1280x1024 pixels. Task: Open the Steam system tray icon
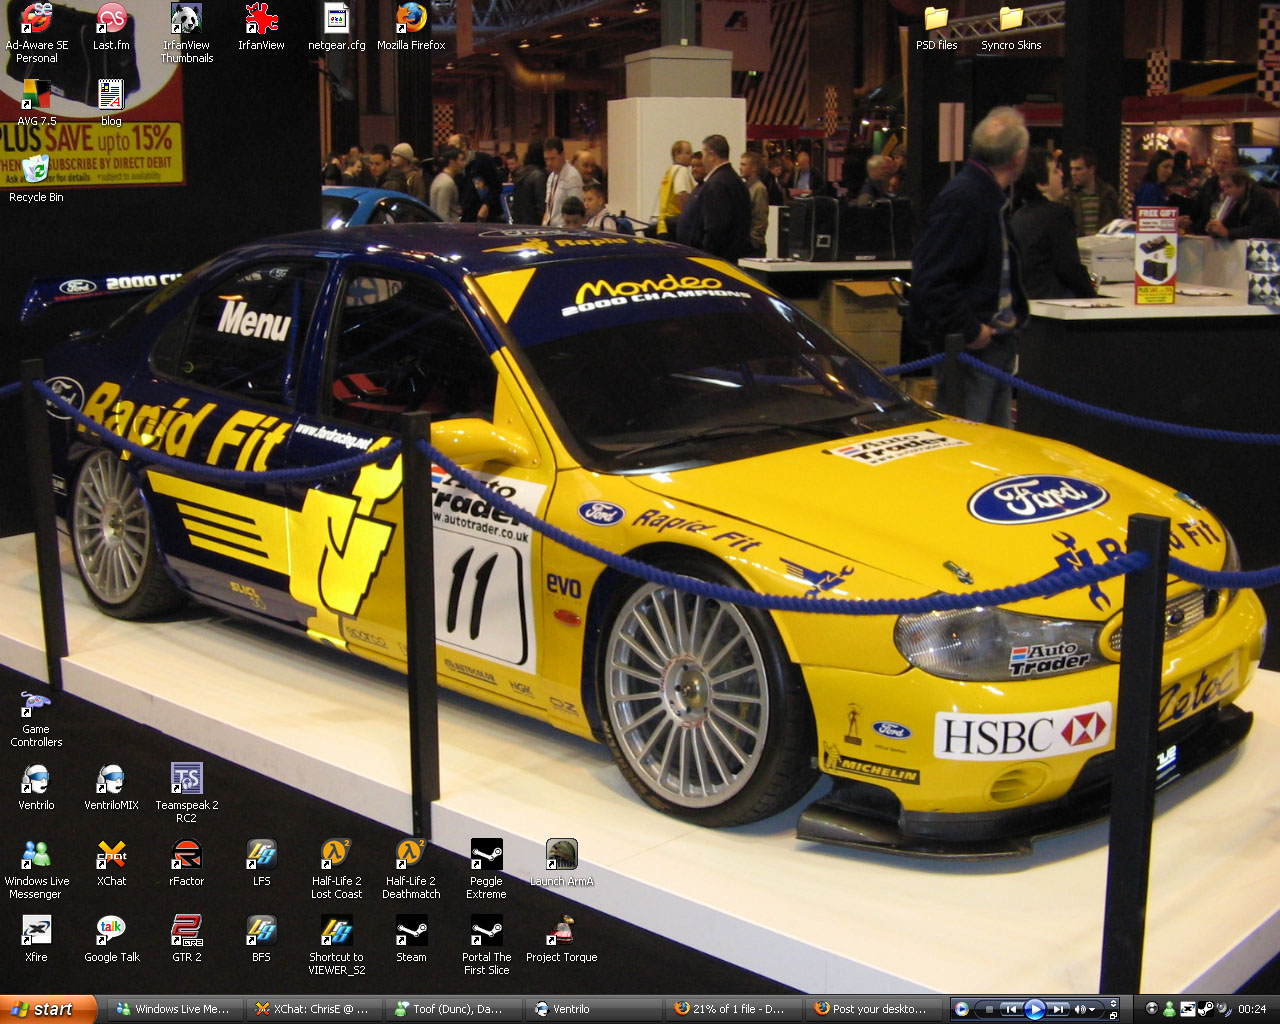coord(1205,1009)
